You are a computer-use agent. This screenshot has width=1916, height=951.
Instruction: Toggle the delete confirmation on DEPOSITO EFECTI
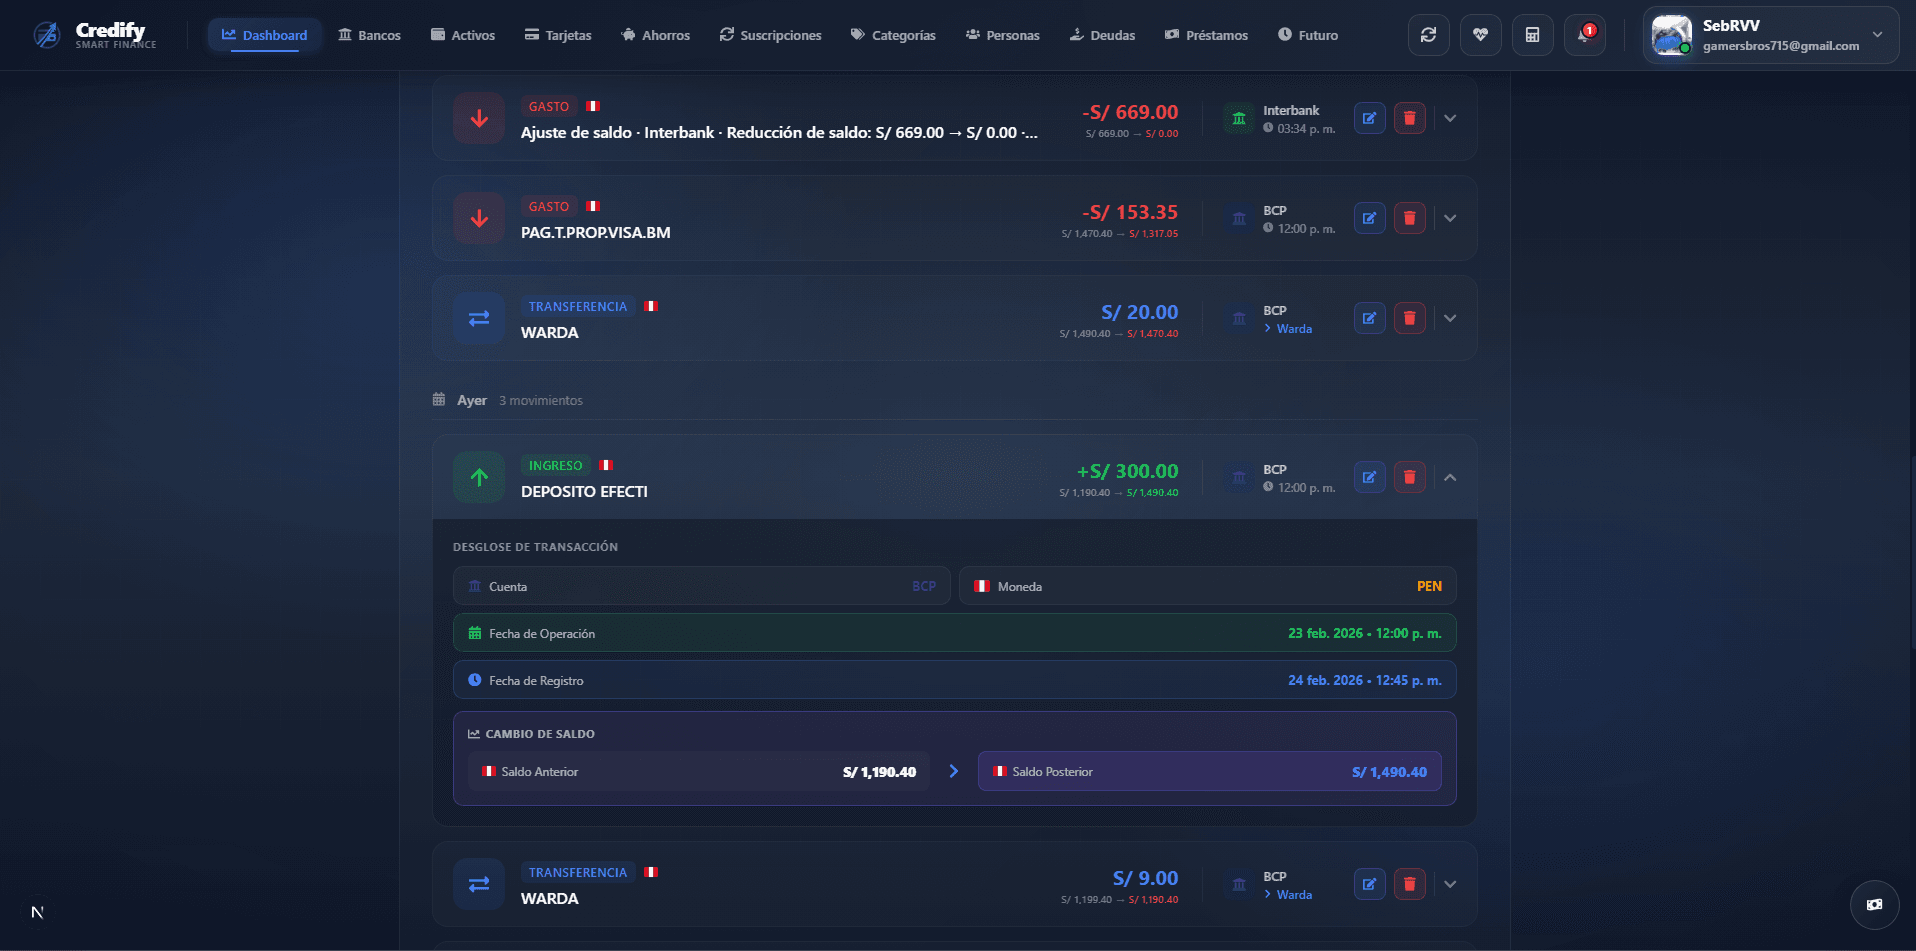pos(1409,477)
